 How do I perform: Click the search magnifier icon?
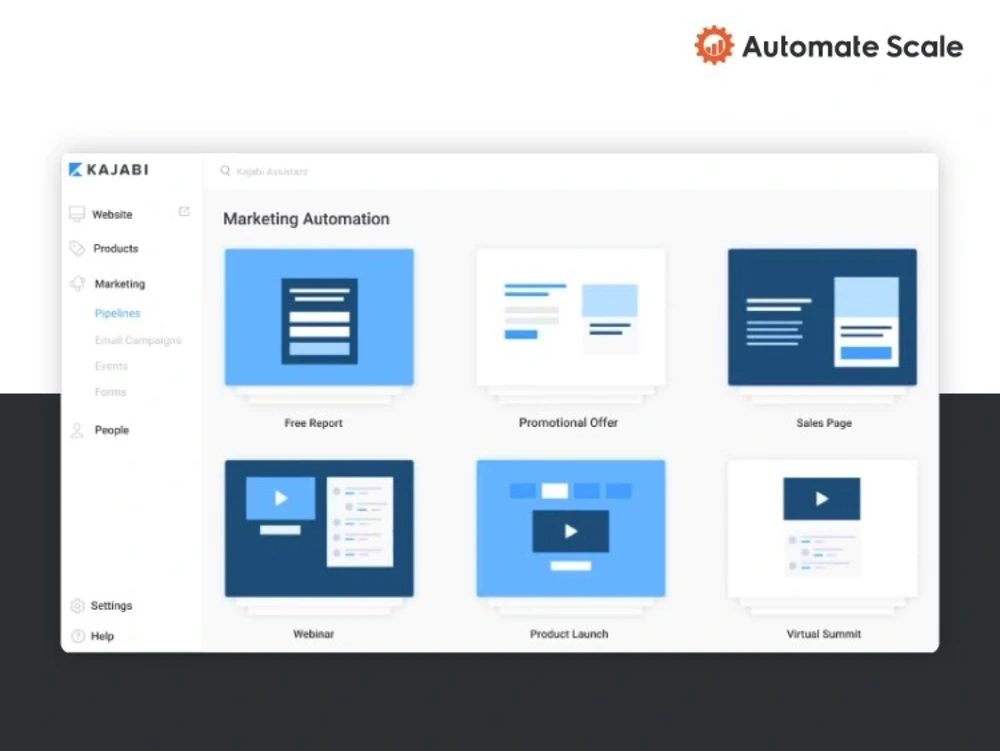tap(225, 171)
